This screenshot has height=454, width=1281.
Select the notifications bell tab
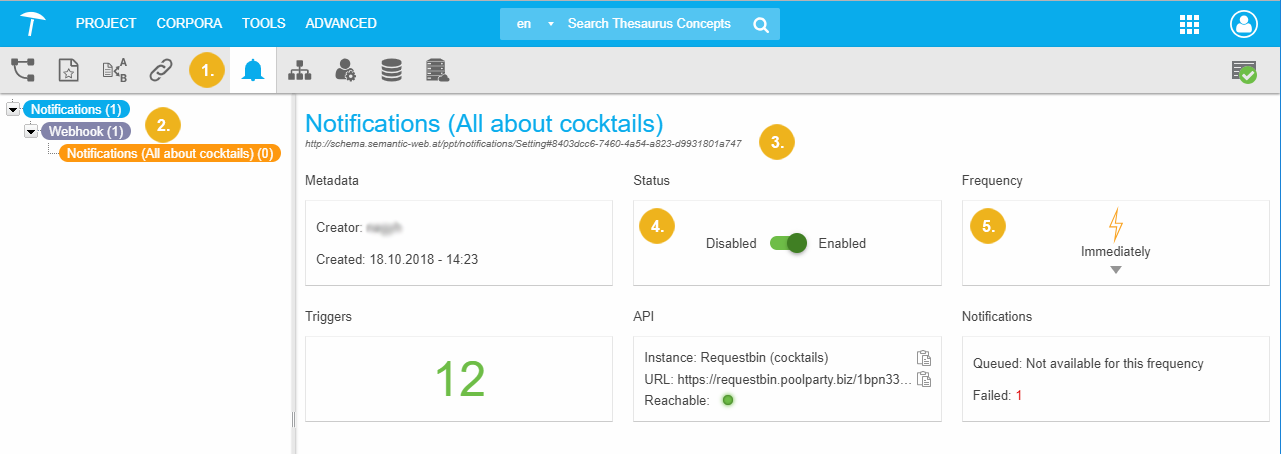(253, 70)
